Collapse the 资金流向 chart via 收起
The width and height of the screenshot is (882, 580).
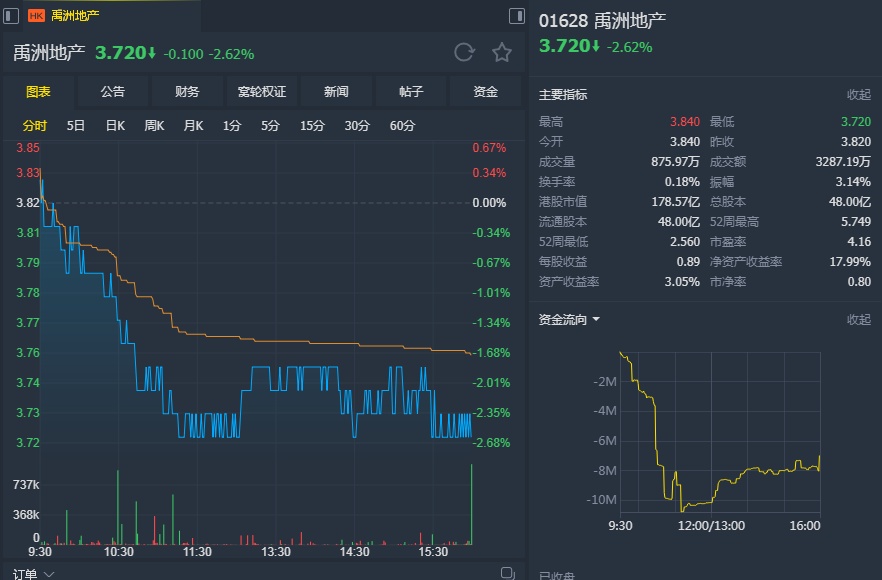(859, 320)
